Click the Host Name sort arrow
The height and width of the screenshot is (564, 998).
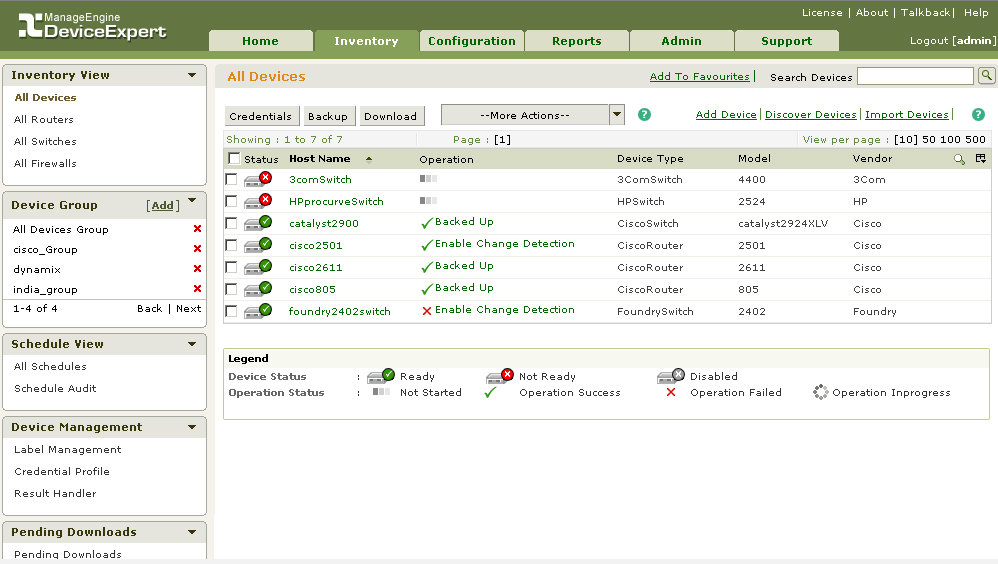[369, 159]
